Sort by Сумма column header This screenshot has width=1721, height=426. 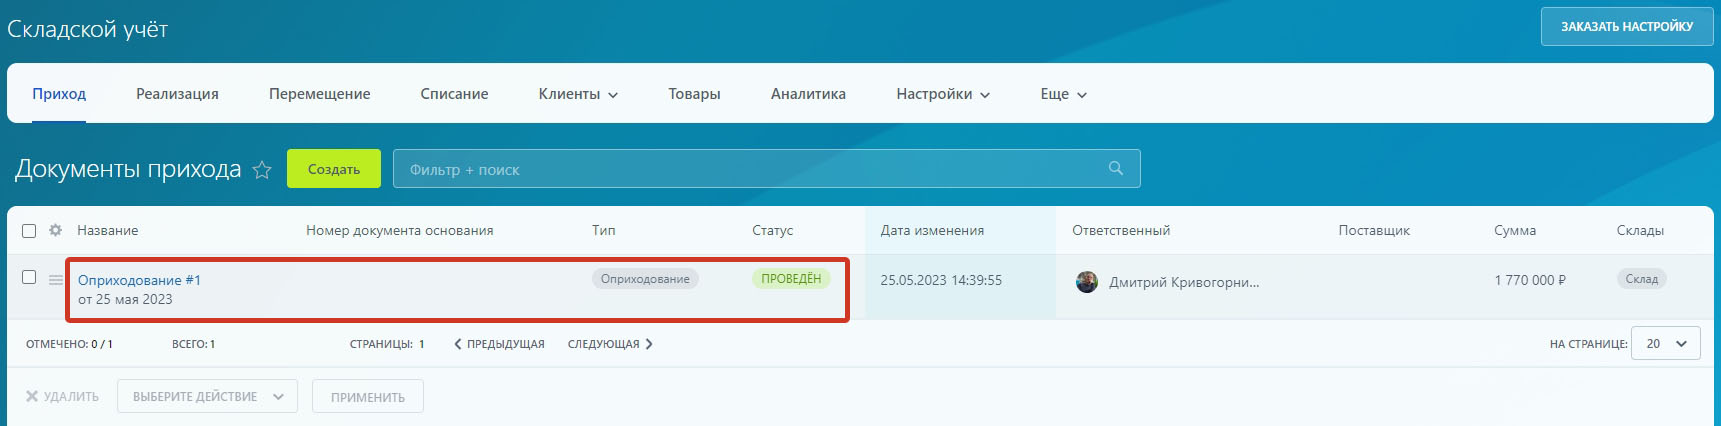point(1515,231)
